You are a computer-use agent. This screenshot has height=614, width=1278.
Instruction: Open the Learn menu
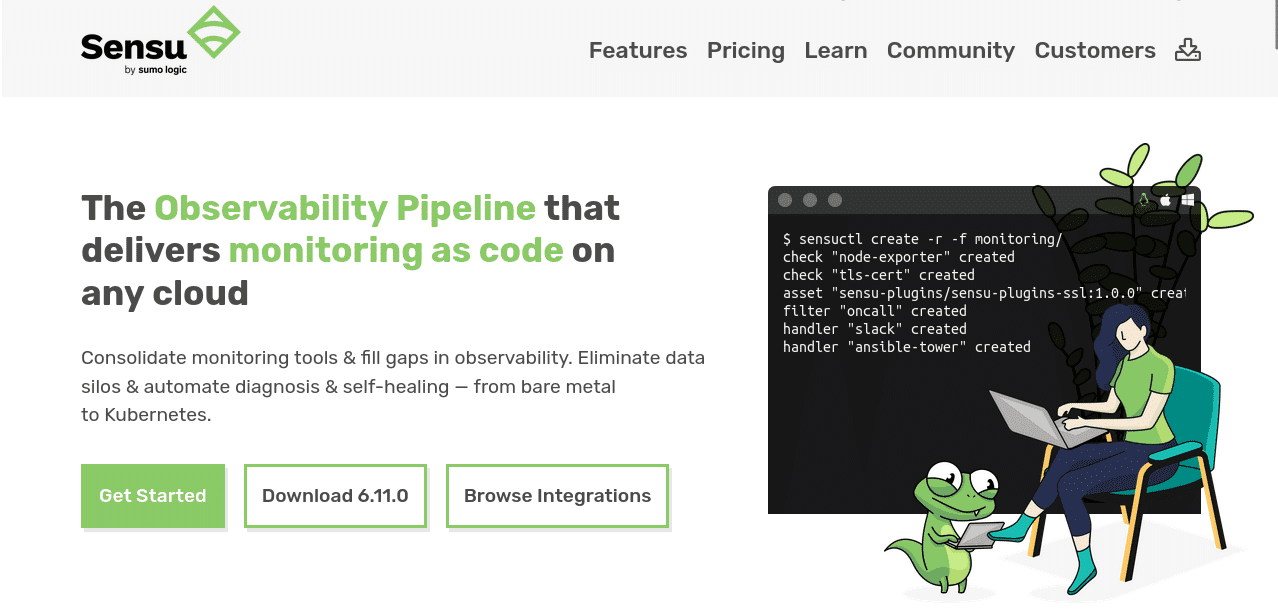[x=836, y=50]
